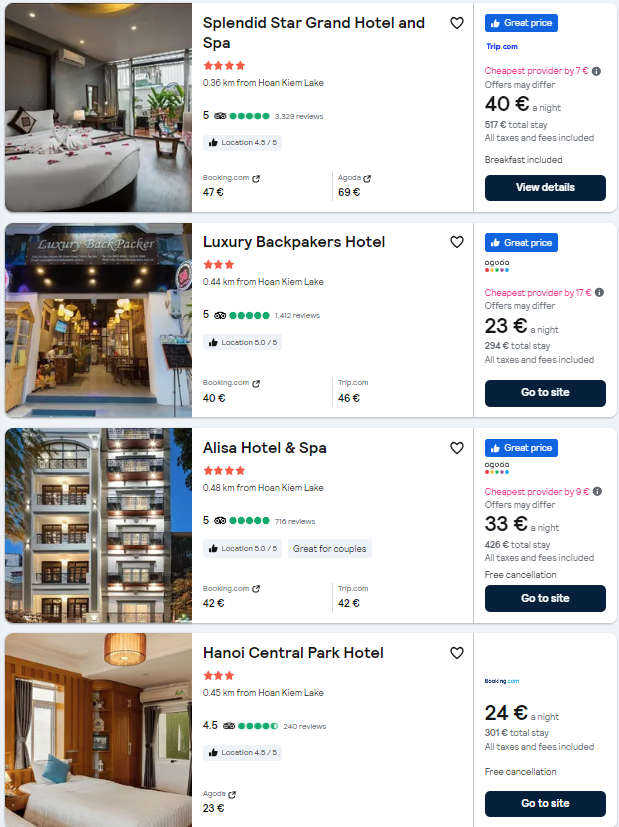Open Agoda external link icon showing 69 €
Screen dimensions: 619x827
[367, 178]
